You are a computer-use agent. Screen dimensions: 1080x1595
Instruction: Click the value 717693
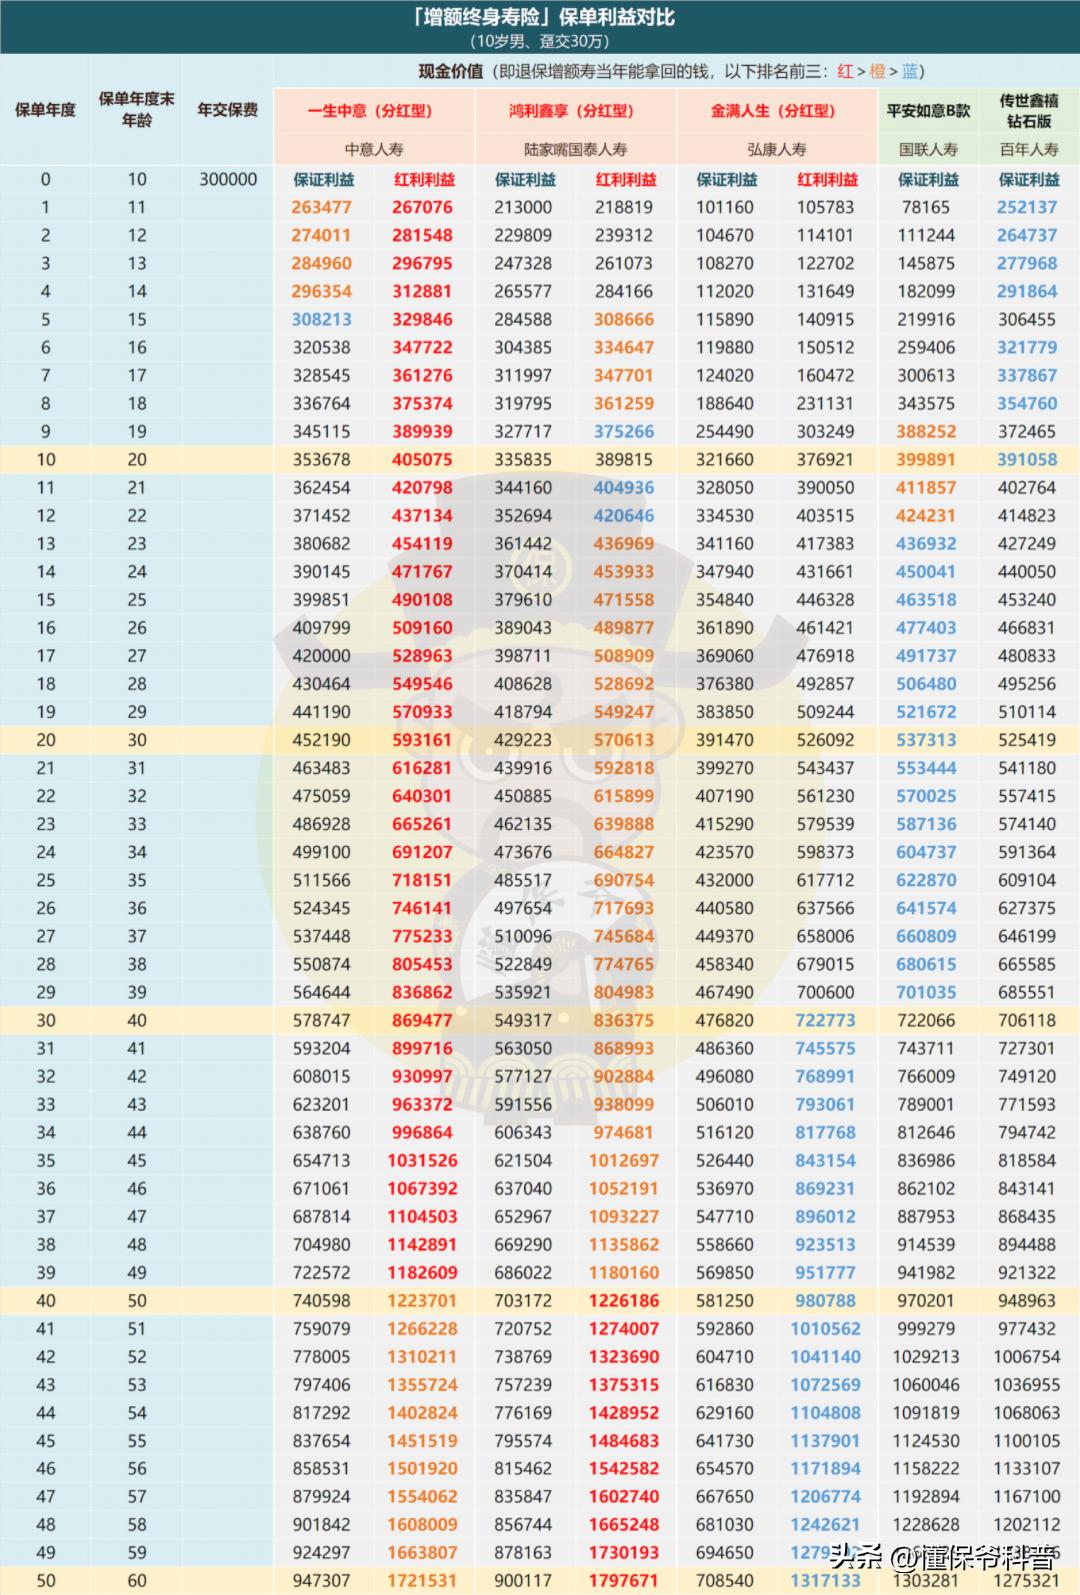(624, 908)
